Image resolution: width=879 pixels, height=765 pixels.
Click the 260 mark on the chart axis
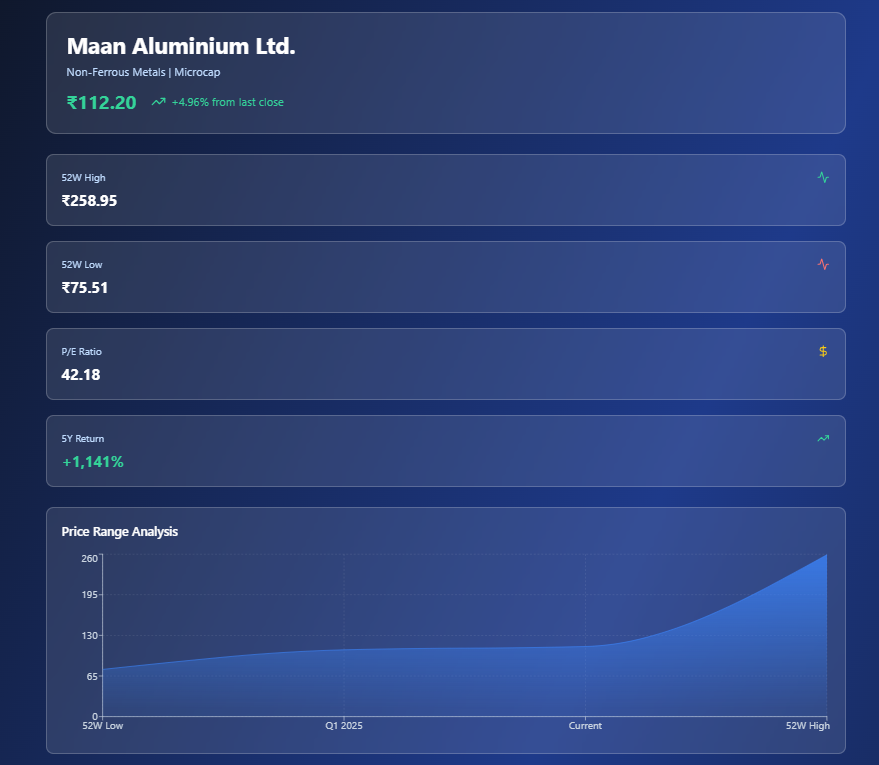click(88, 558)
